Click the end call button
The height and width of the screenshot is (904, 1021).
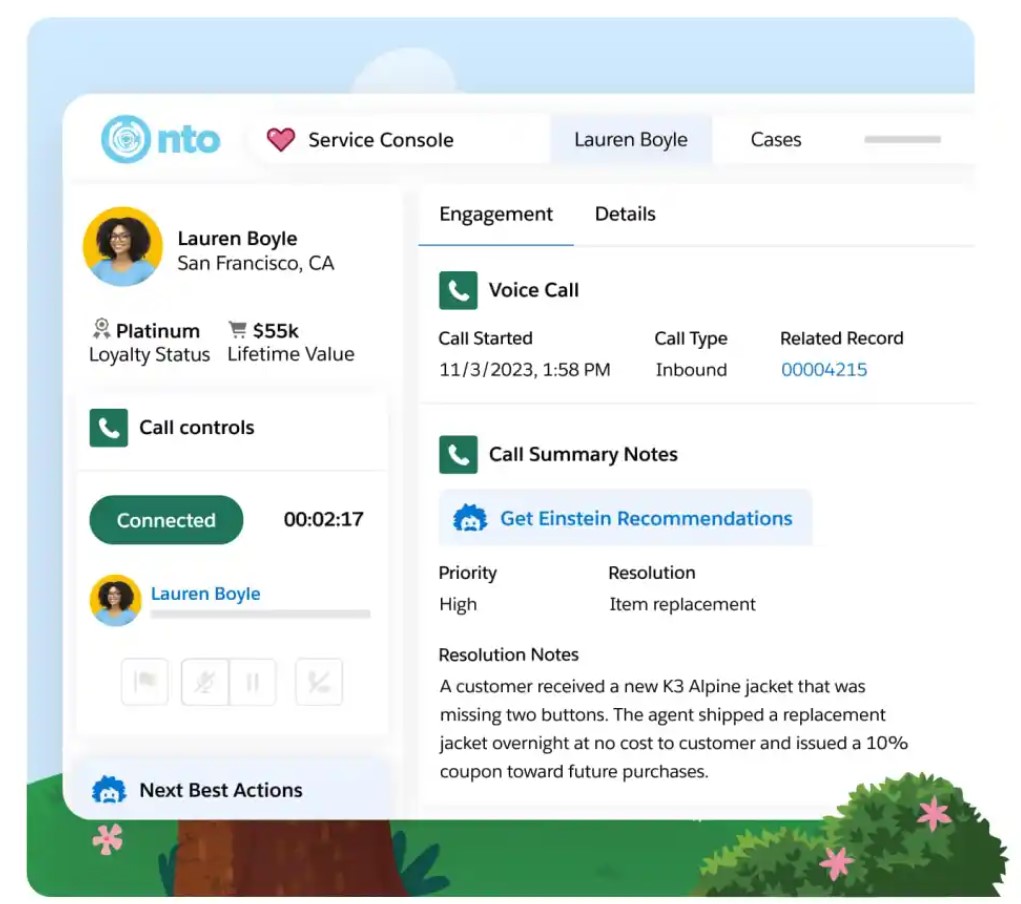pos(319,682)
